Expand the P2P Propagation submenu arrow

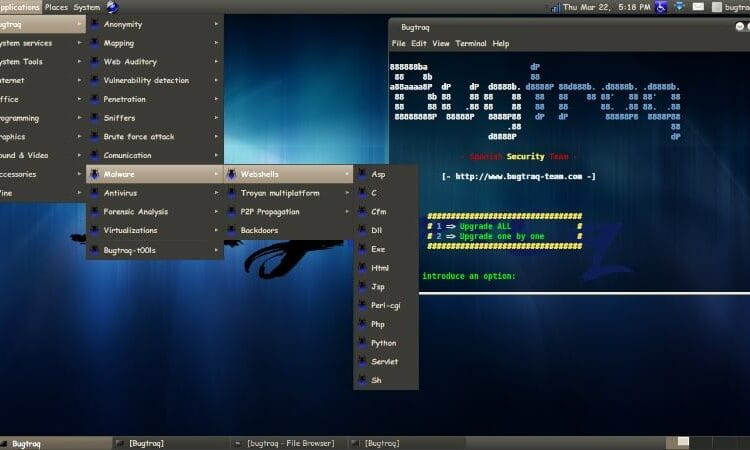(347, 211)
